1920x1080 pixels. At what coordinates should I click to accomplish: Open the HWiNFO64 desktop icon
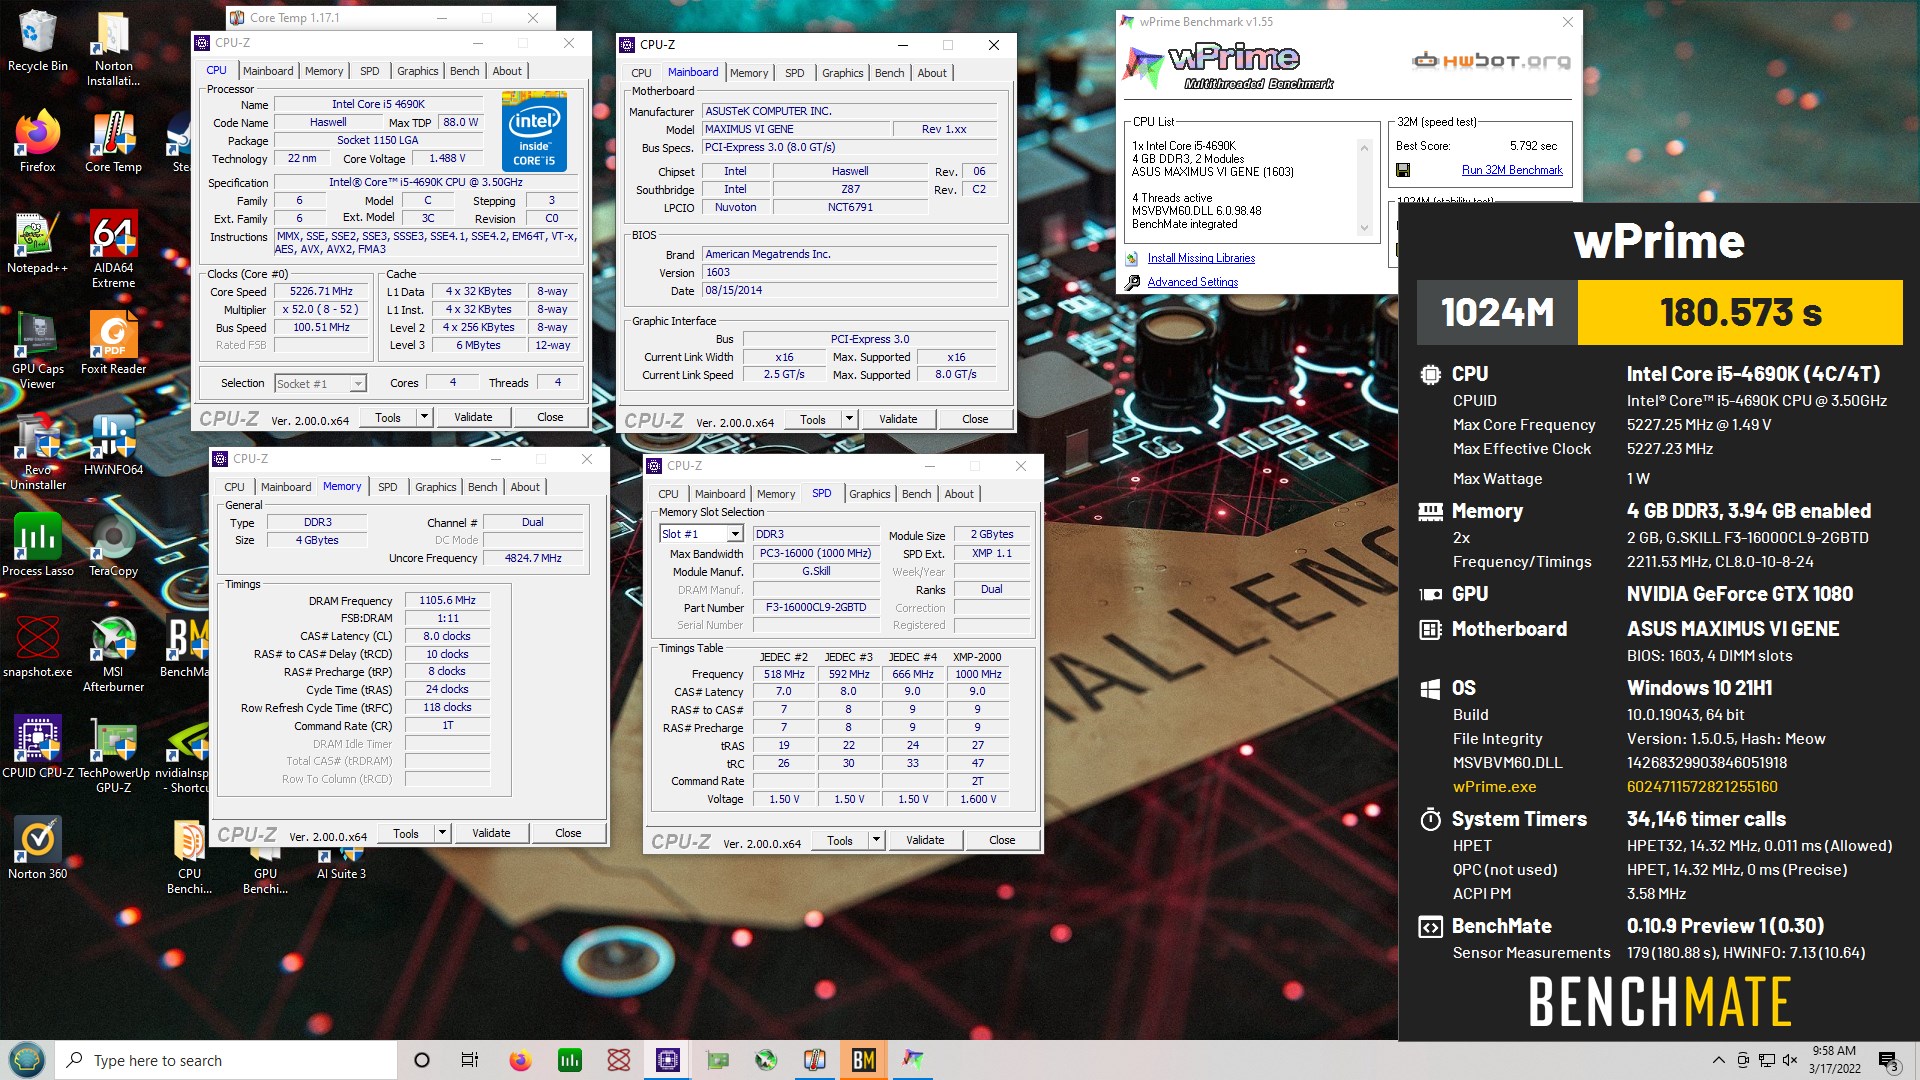point(113,445)
